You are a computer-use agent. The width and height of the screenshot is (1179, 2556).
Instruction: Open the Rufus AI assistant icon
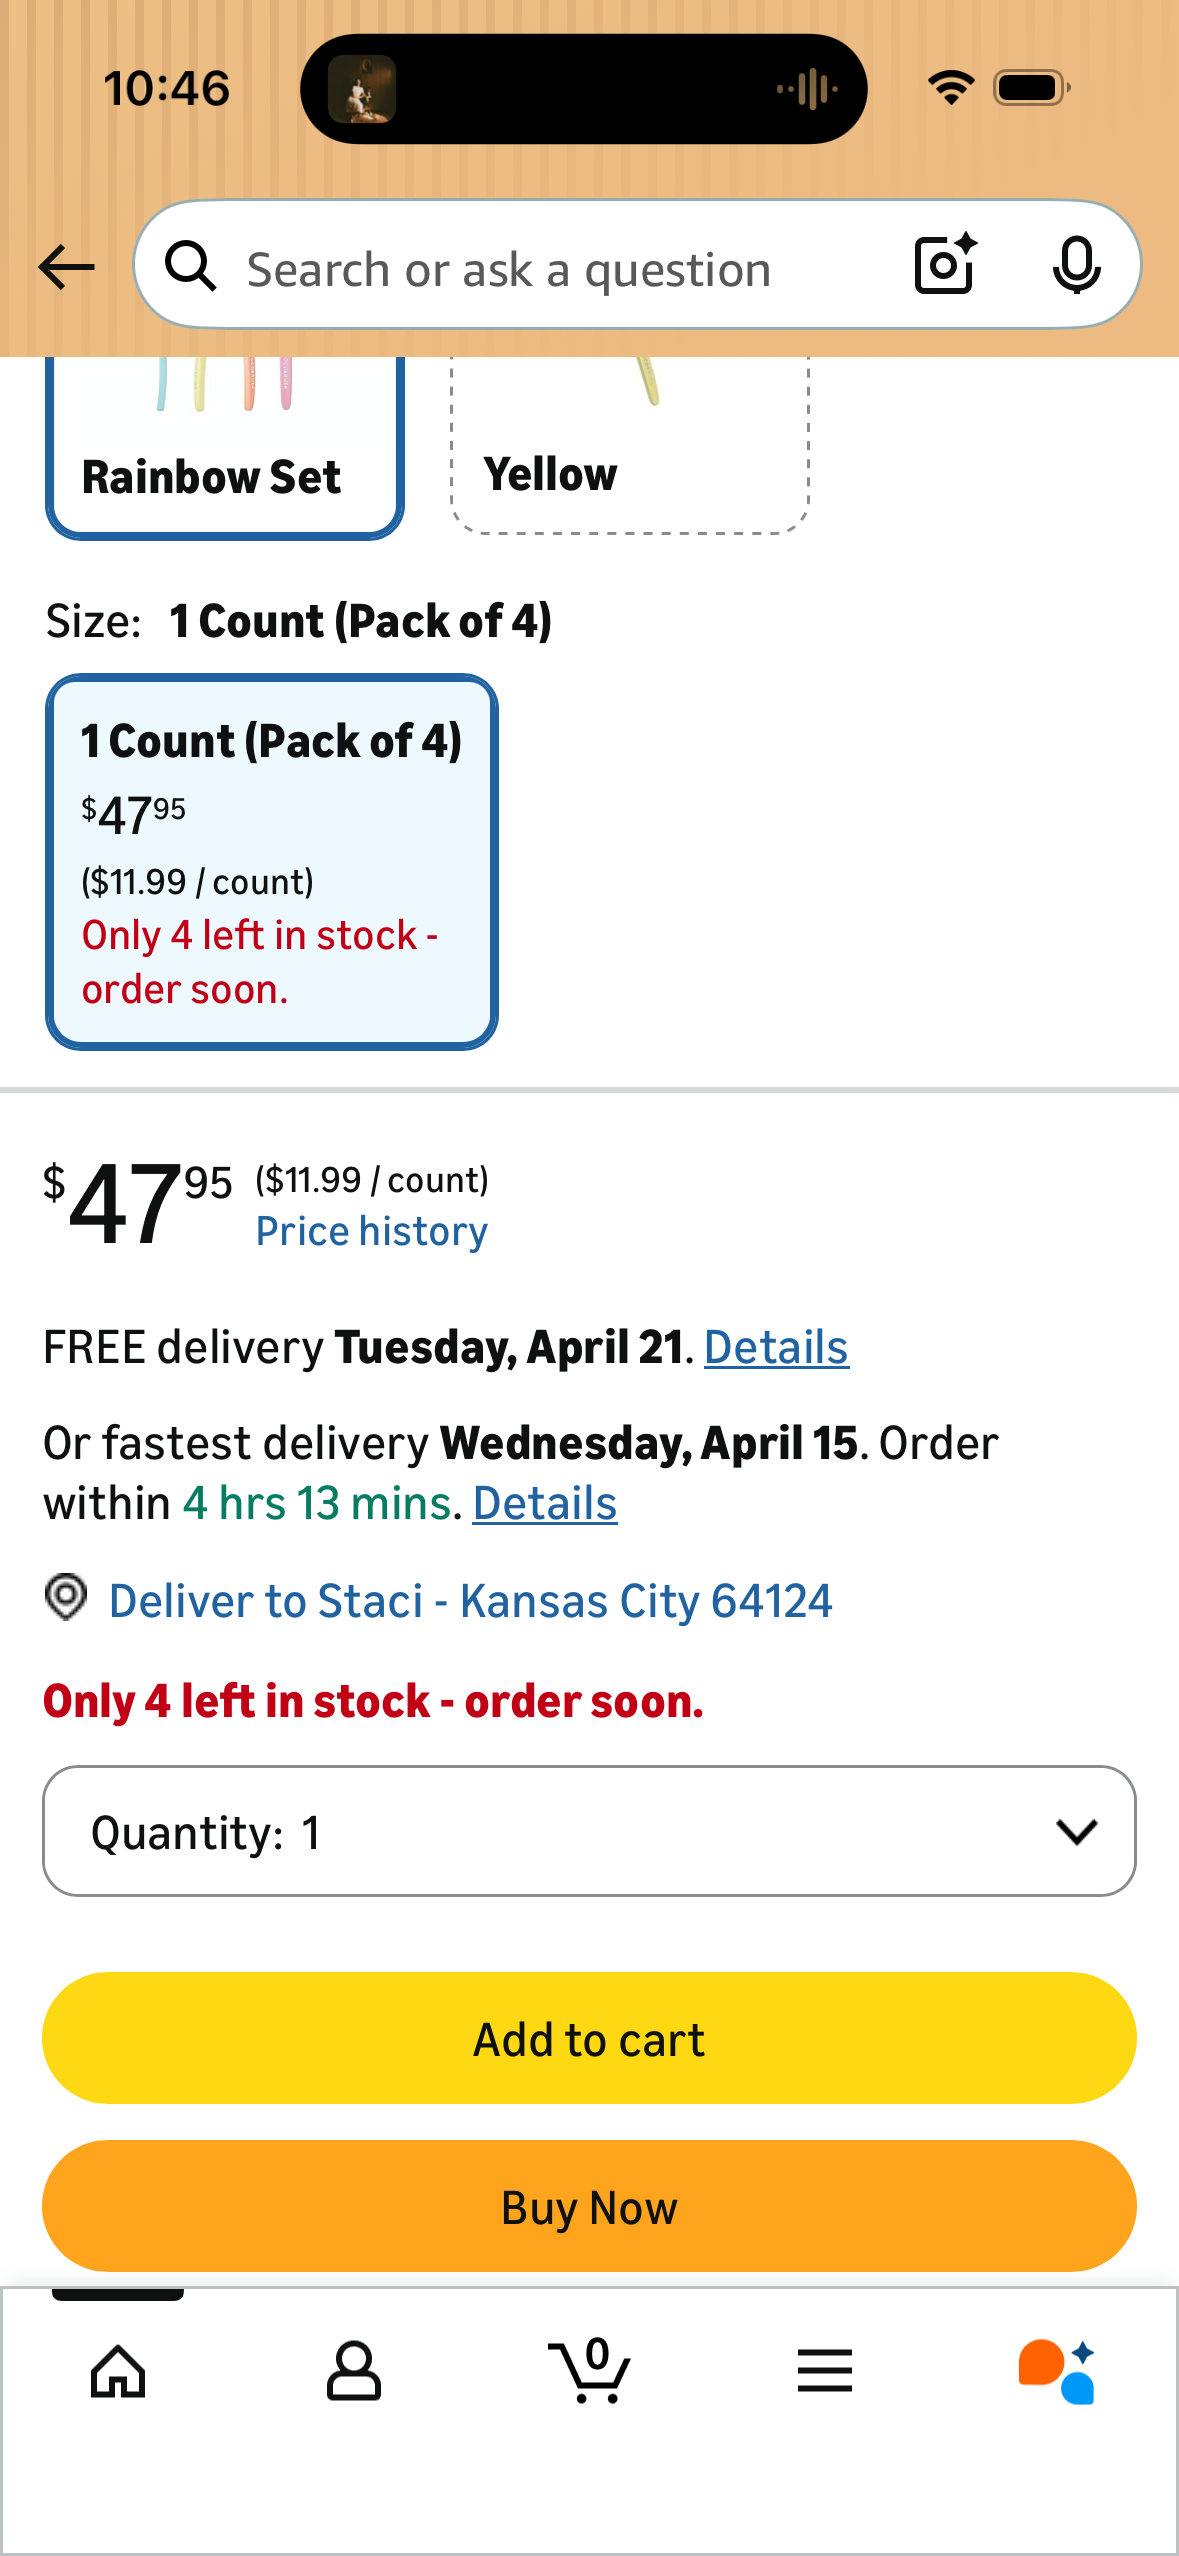point(1057,2371)
